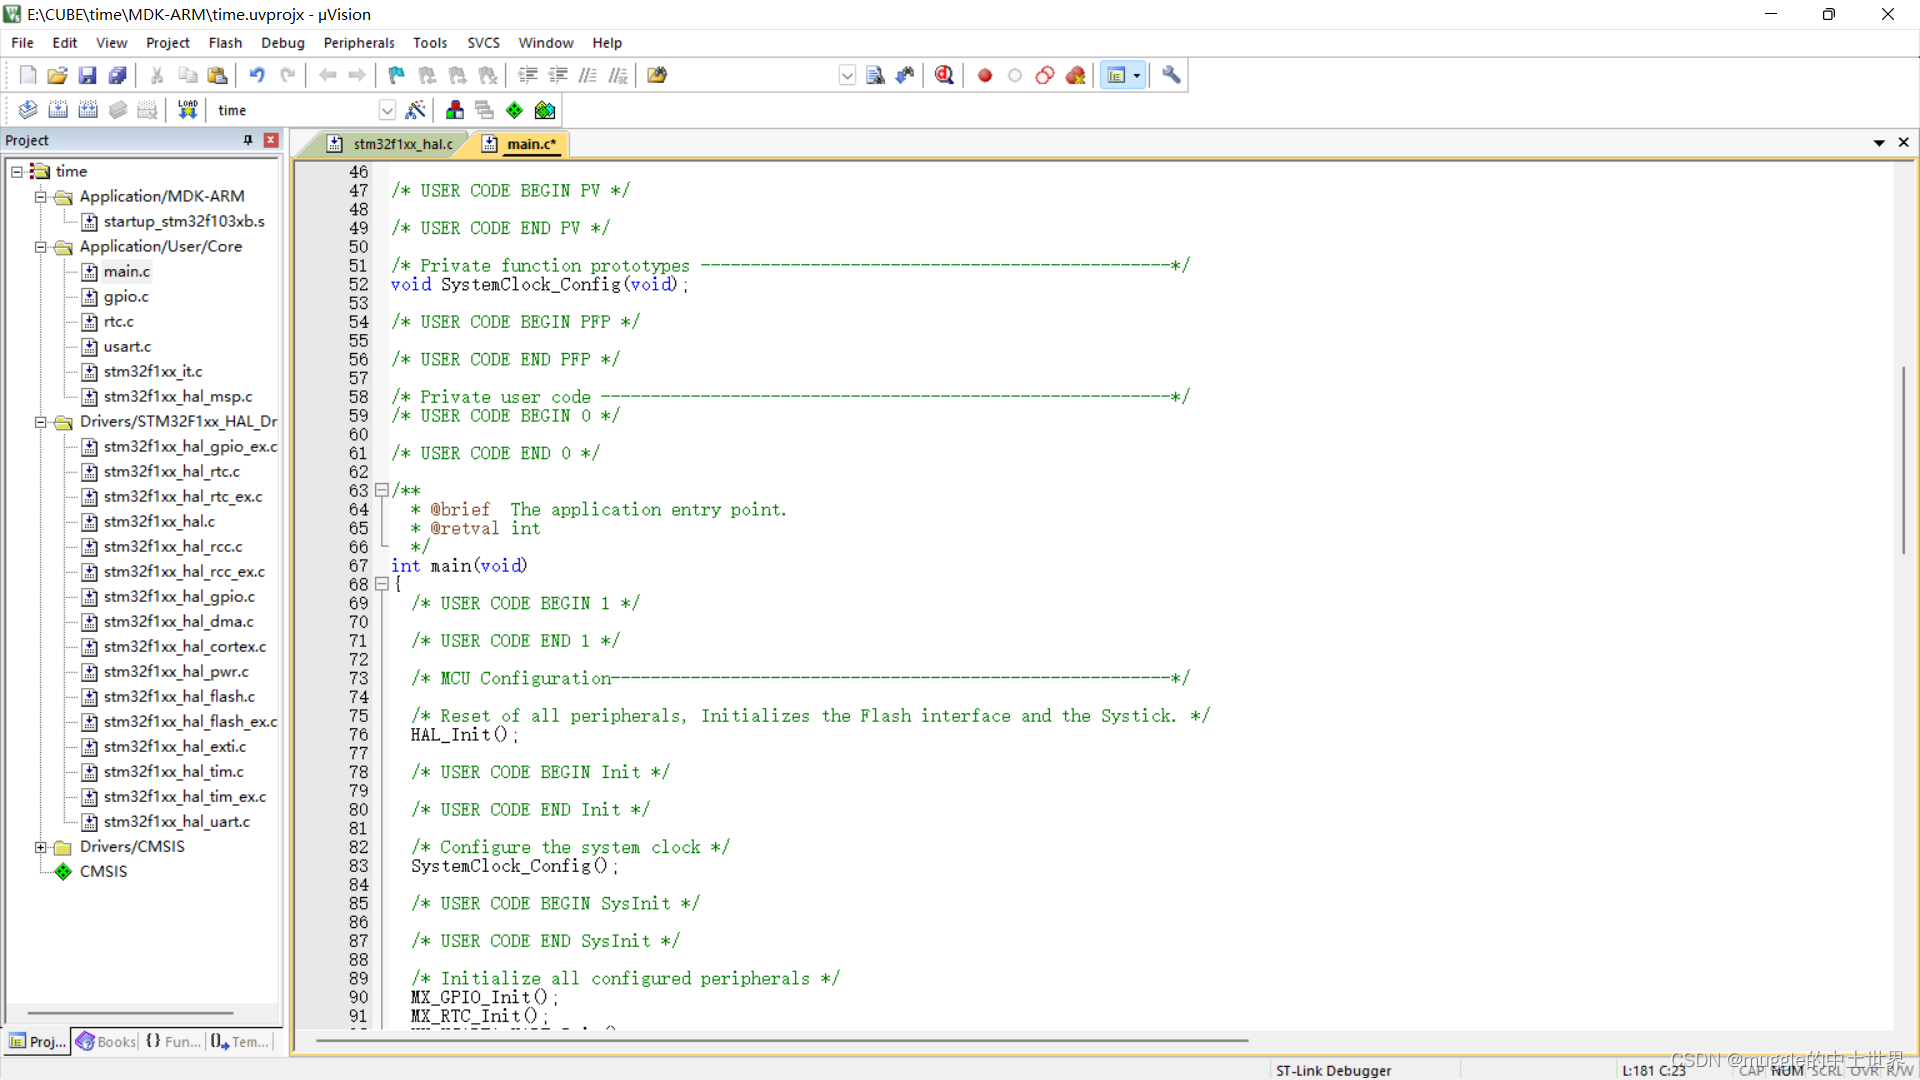The image size is (1920, 1080).
Task: Open the Manage Run-Time Environment
Action: point(514,110)
